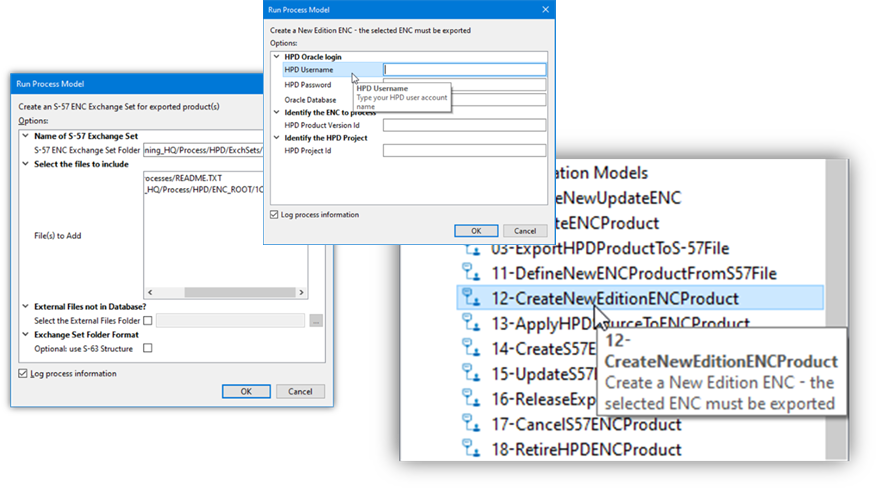
Task: Collapse the Exchange Set Folder Format section
Action: tap(25, 334)
